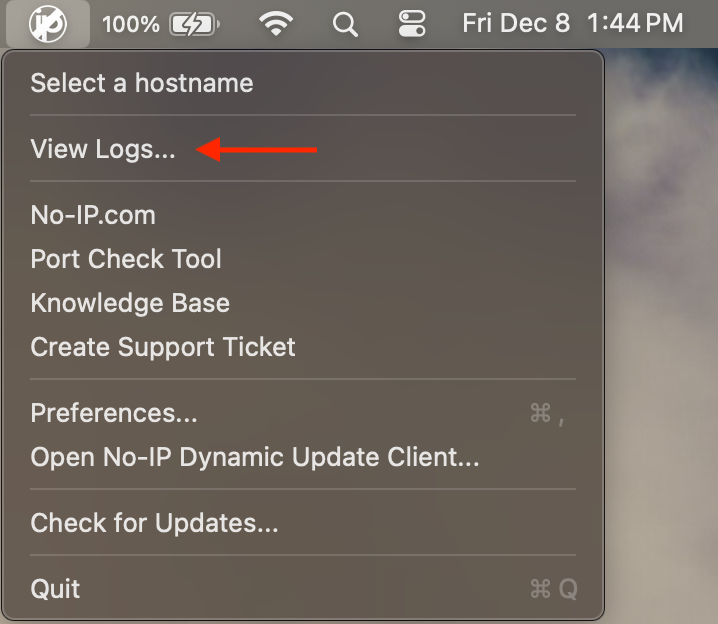Open Spotlight search magnifier icon

point(345,24)
